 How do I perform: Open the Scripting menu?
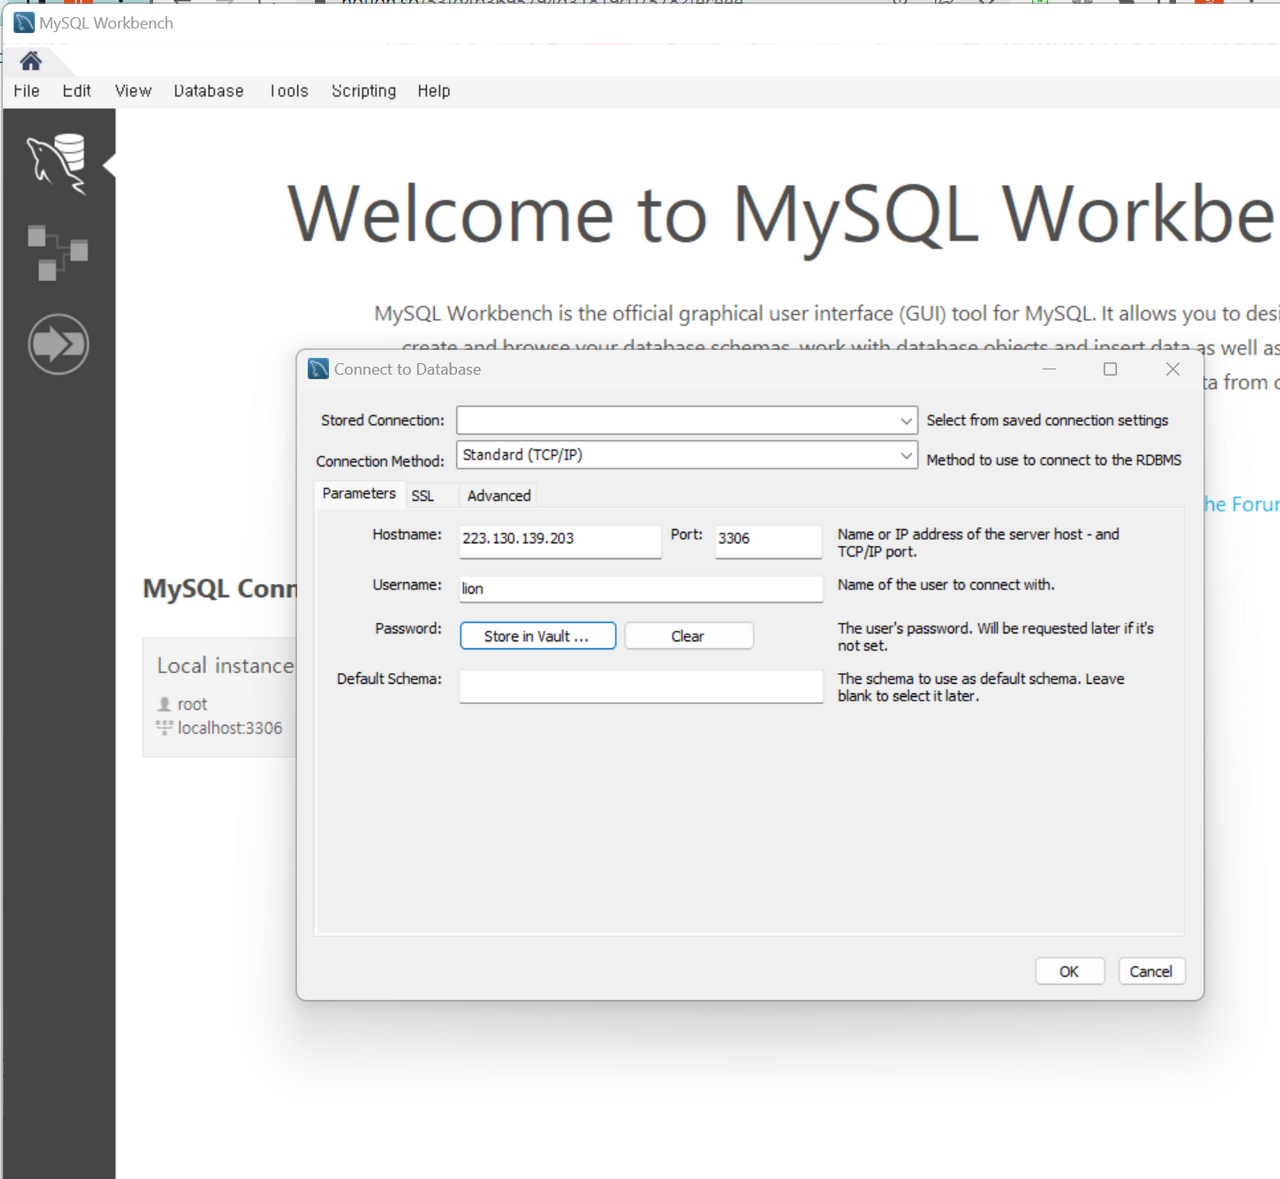pyautogui.click(x=364, y=91)
